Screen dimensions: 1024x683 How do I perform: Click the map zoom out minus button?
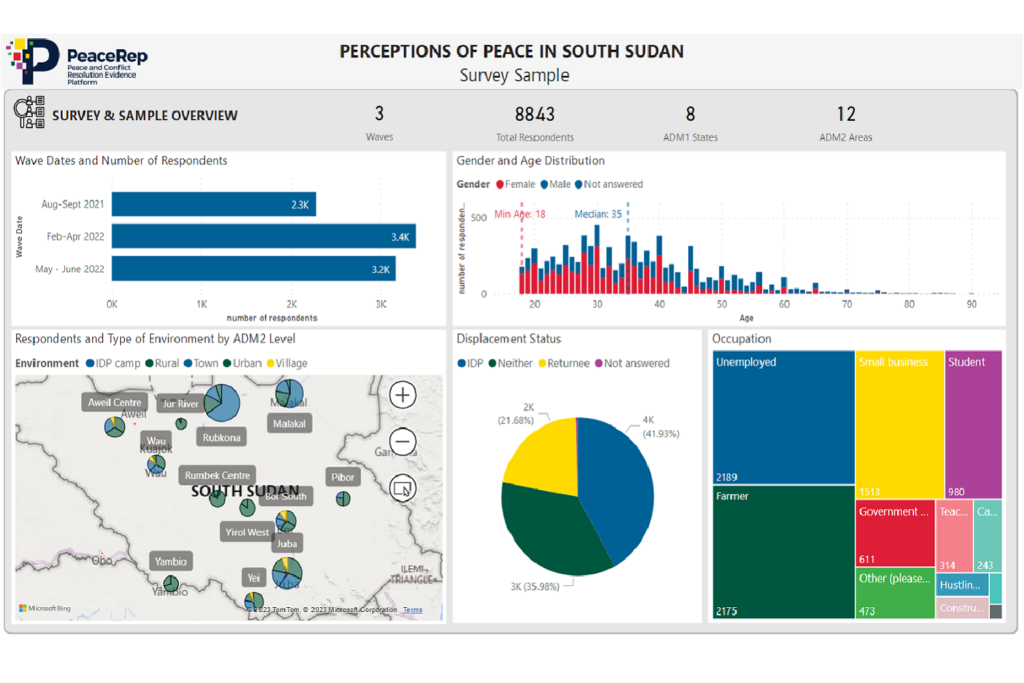click(402, 441)
